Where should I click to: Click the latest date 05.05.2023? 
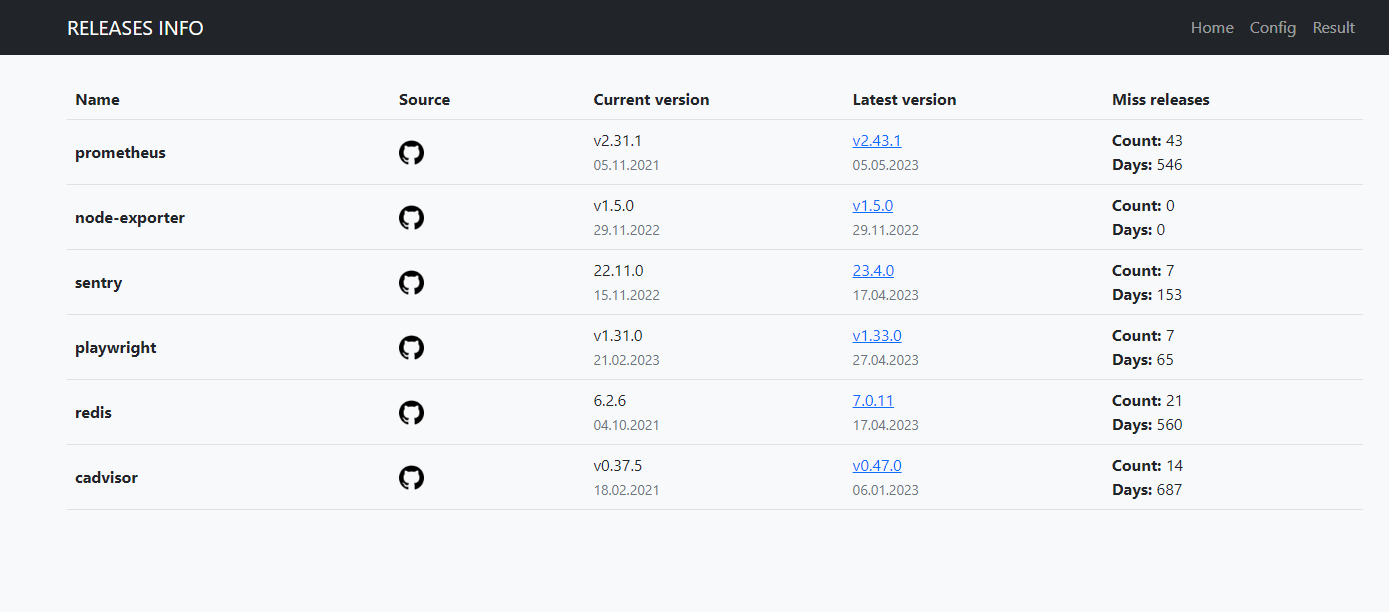(x=886, y=165)
